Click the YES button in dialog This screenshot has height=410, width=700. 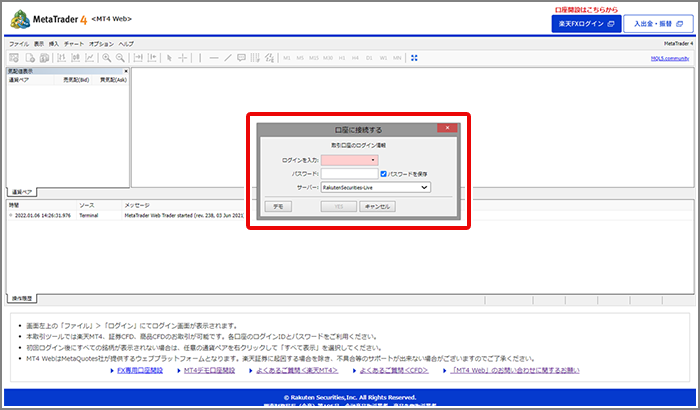pos(339,206)
